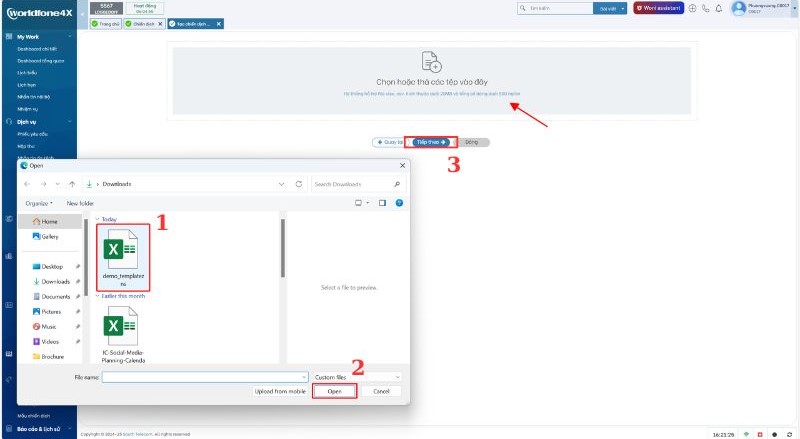The image size is (800, 439).
Task: Click the help icon in Open dialog
Action: pos(398,203)
